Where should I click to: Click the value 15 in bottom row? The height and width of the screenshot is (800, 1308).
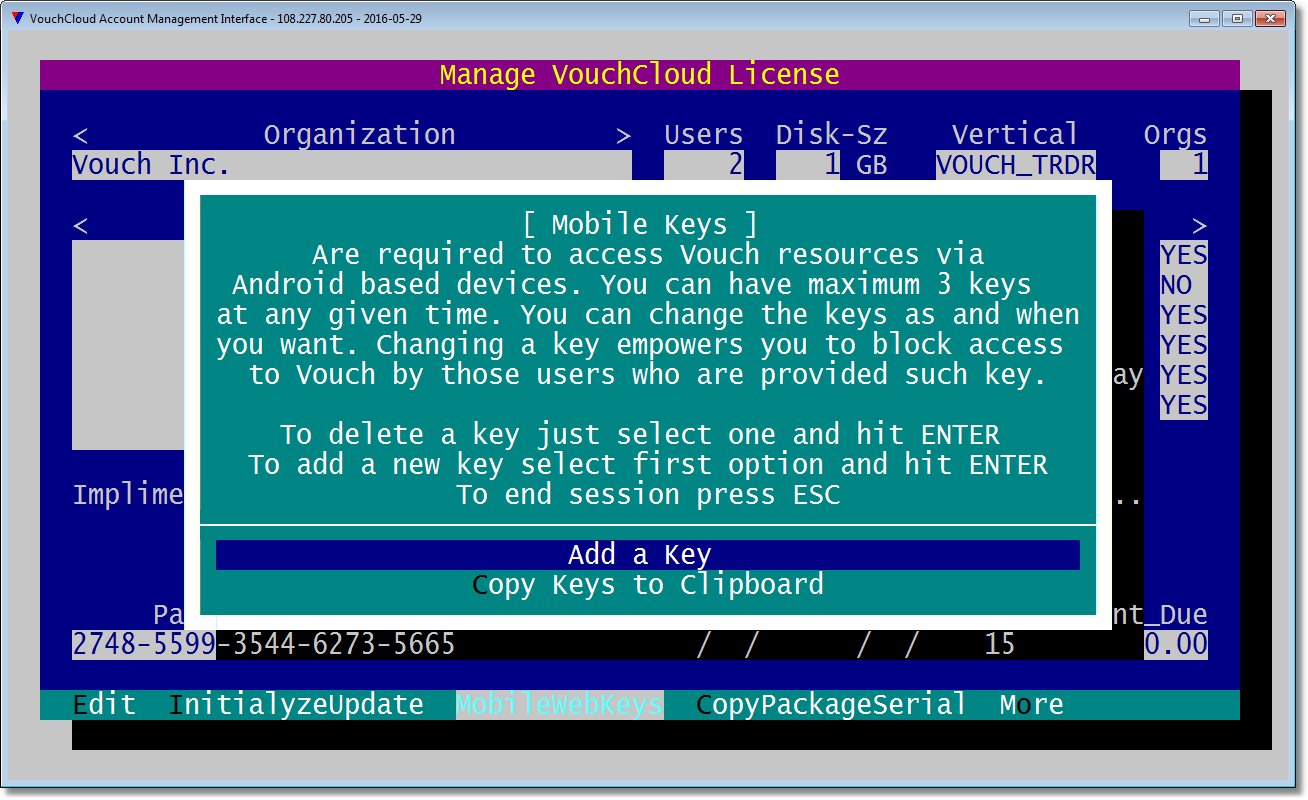1000,645
